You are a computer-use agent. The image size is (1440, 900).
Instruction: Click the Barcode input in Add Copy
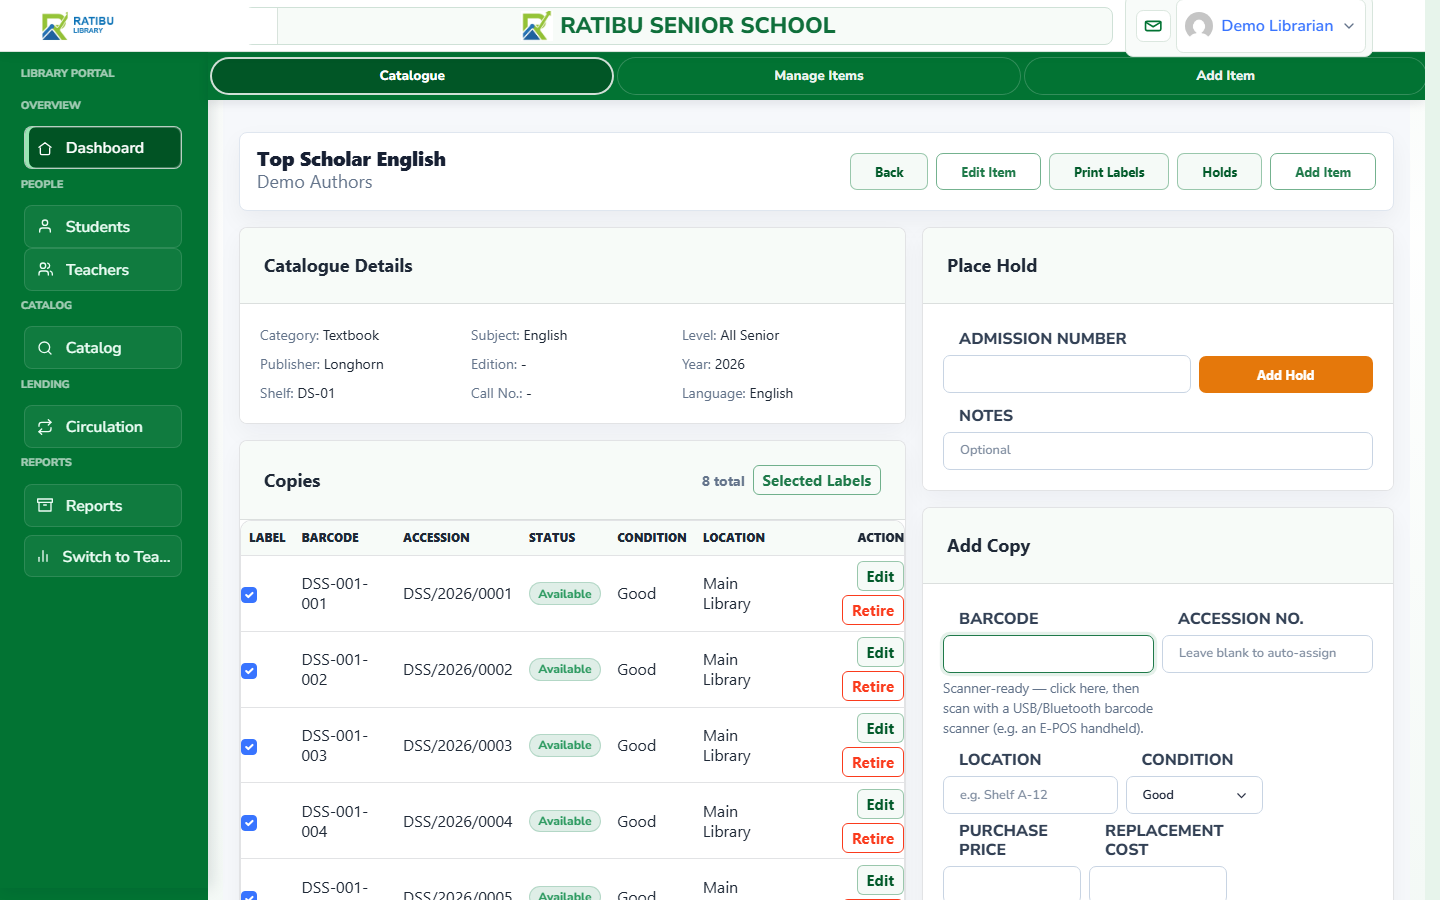1048,654
